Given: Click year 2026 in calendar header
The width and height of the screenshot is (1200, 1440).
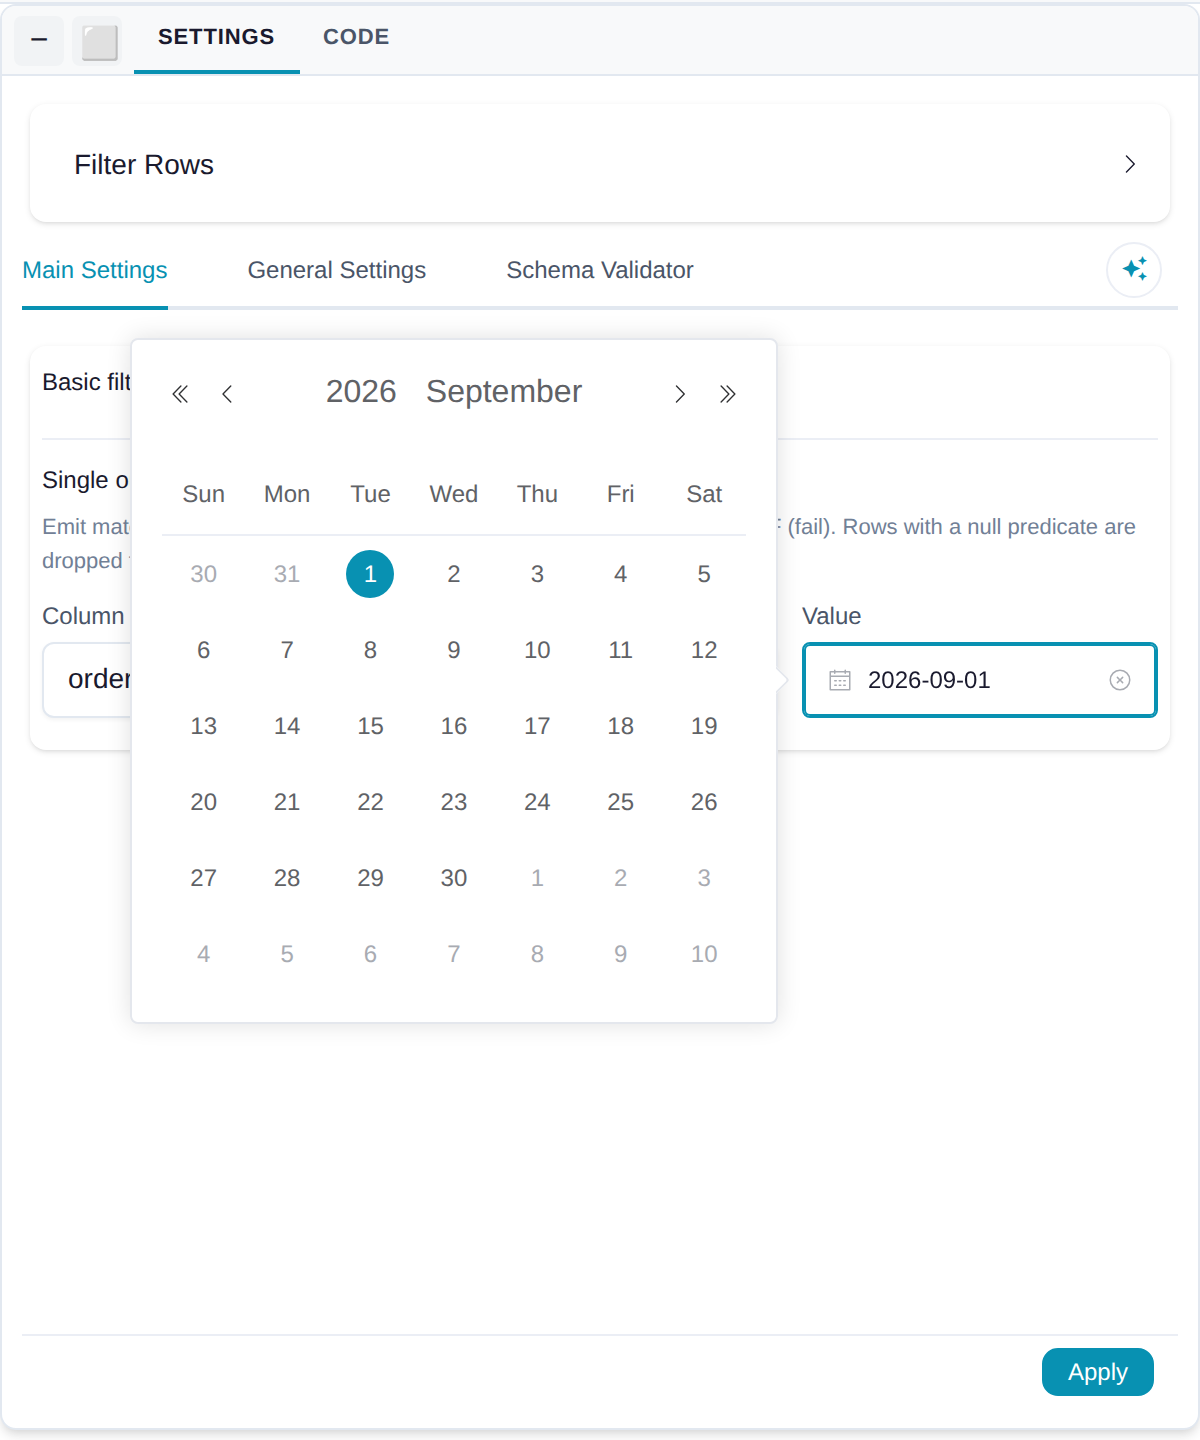Looking at the screenshot, I should [x=361, y=391].
